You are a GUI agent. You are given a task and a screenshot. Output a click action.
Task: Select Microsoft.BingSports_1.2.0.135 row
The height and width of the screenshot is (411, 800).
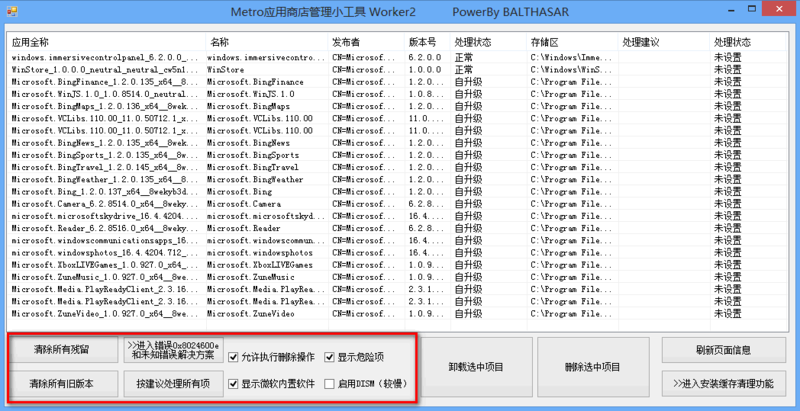point(396,155)
